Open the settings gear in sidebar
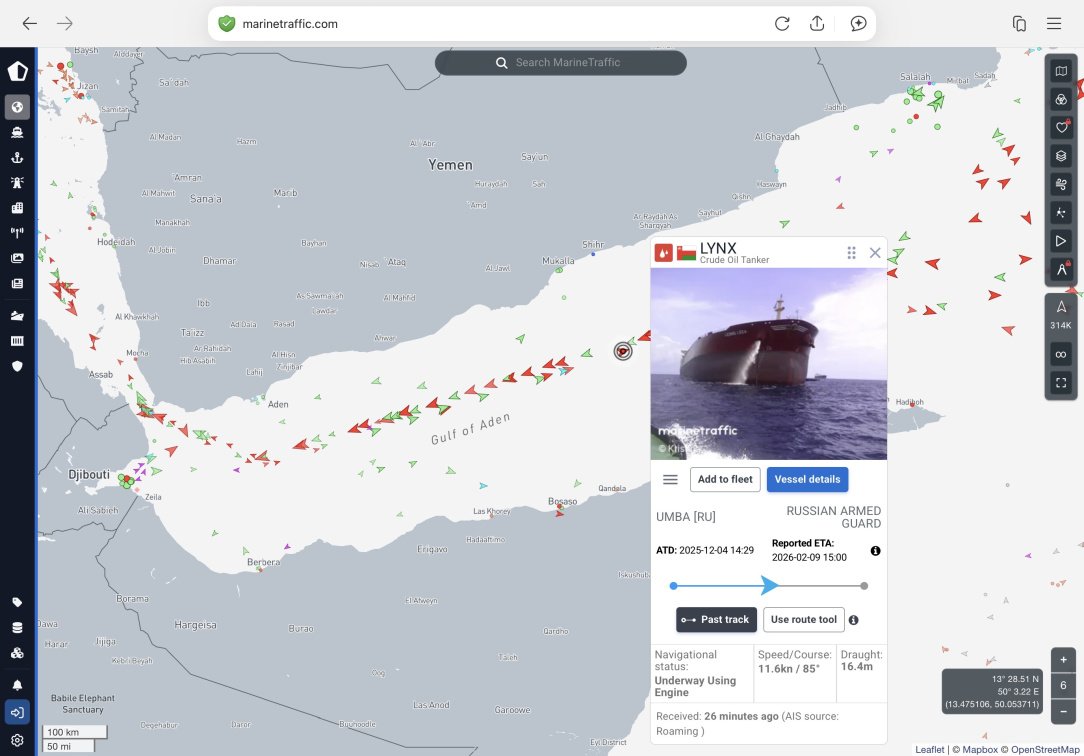1084x756 pixels. [x=17, y=740]
